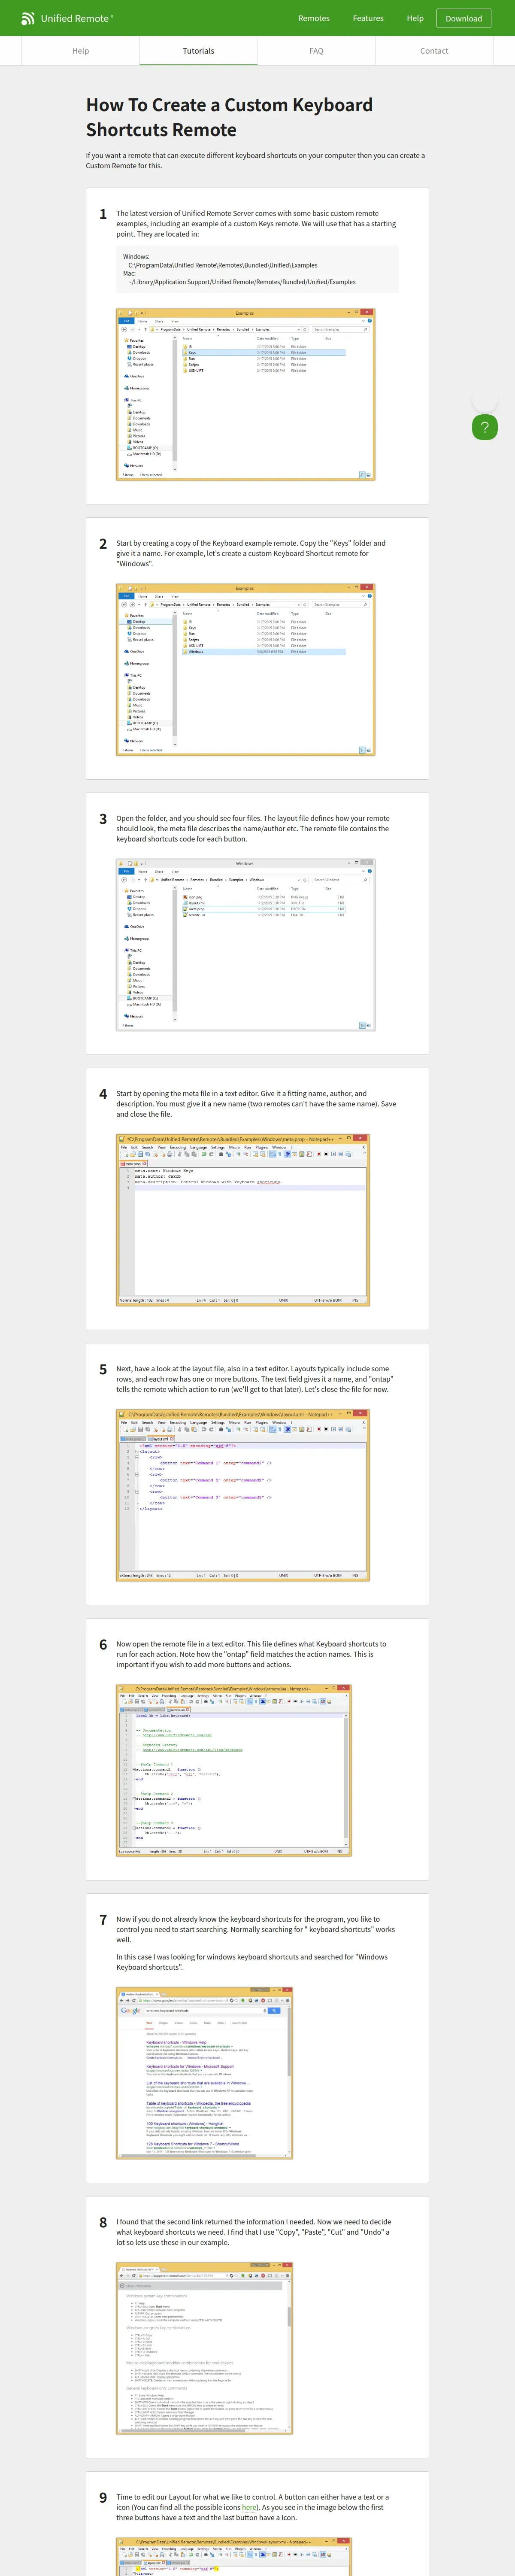Select the Tutorials tab
Viewport: 515px width, 2576px height.
[x=198, y=51]
